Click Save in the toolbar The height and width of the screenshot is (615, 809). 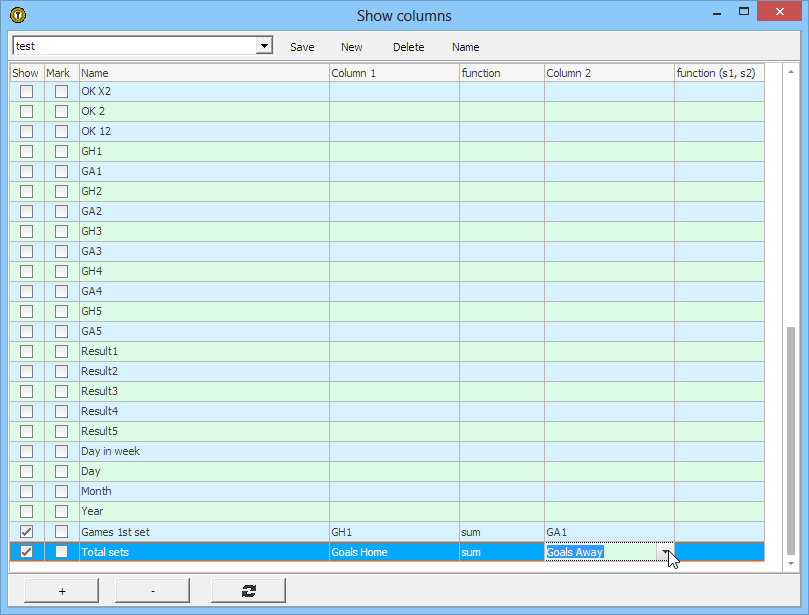[302, 47]
